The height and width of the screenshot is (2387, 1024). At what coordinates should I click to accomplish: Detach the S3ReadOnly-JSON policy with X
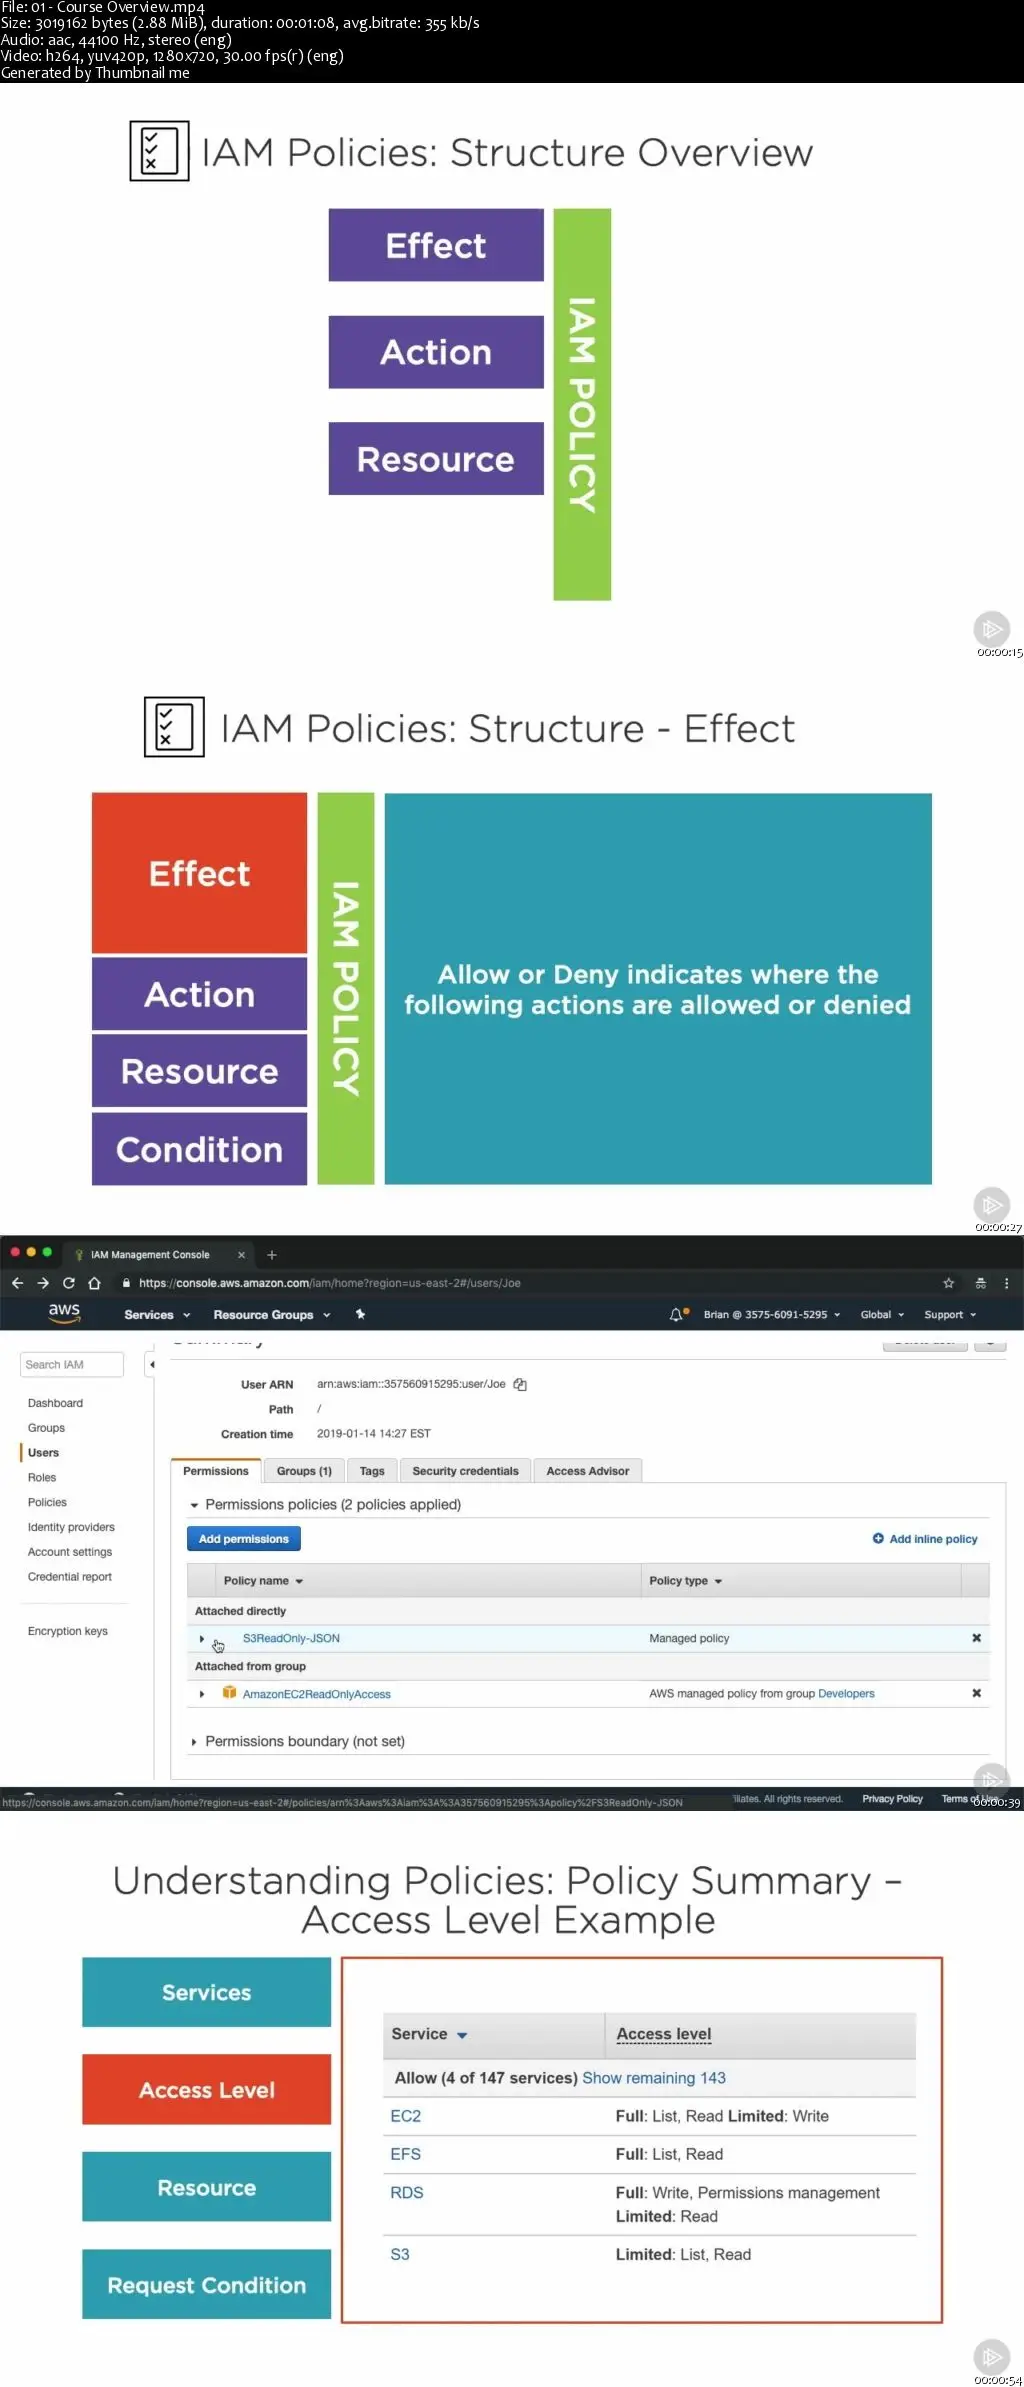point(977,1638)
